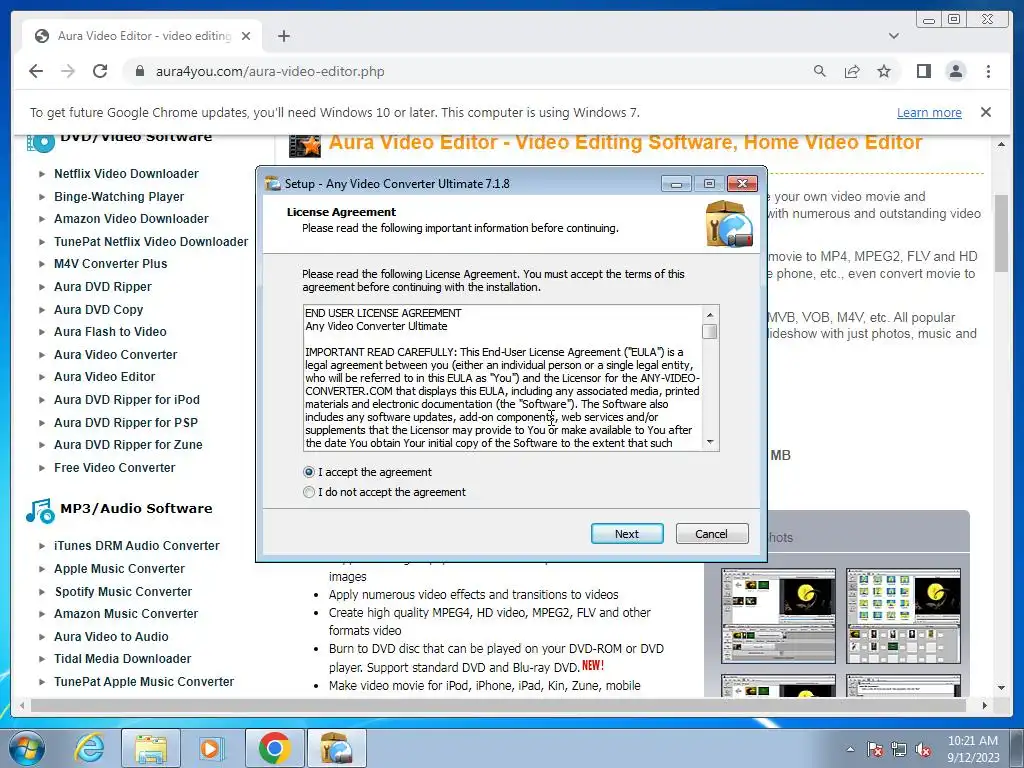Open the Learn more link

[929, 112]
